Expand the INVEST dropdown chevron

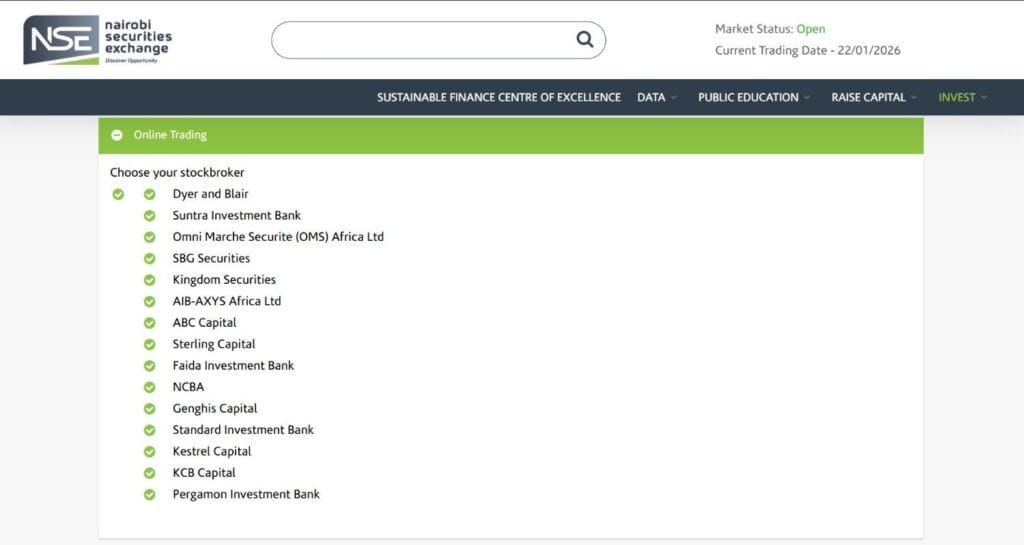pyautogui.click(x=984, y=97)
